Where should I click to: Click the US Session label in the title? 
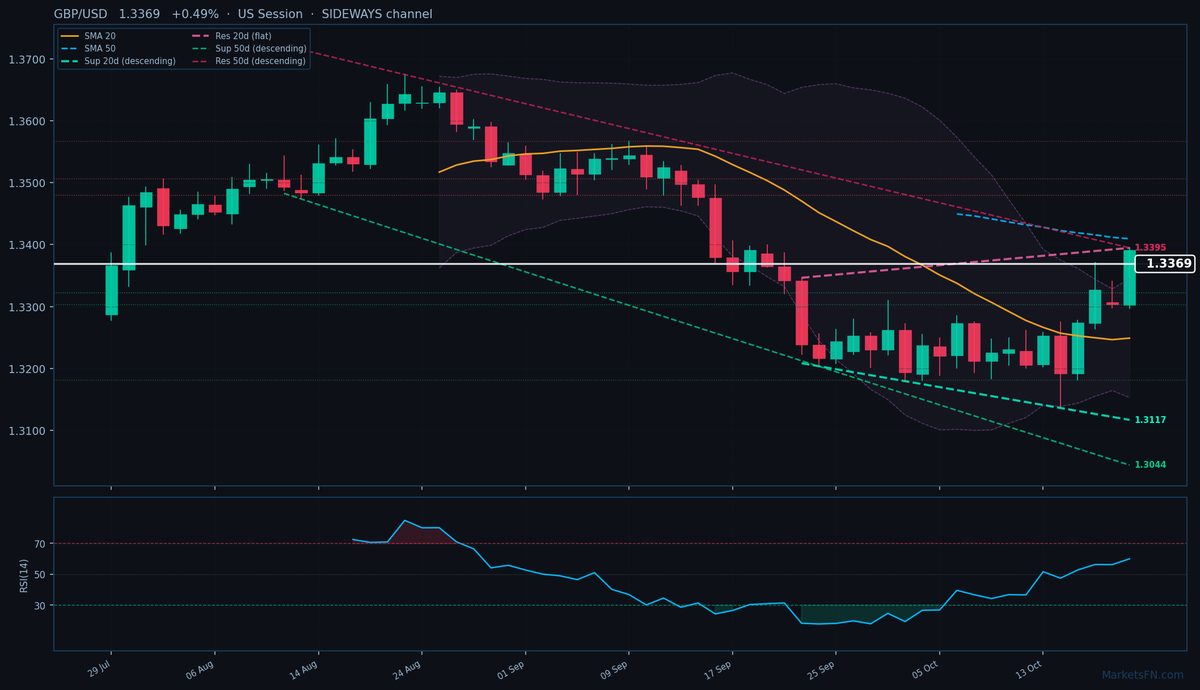pyautogui.click(x=270, y=14)
